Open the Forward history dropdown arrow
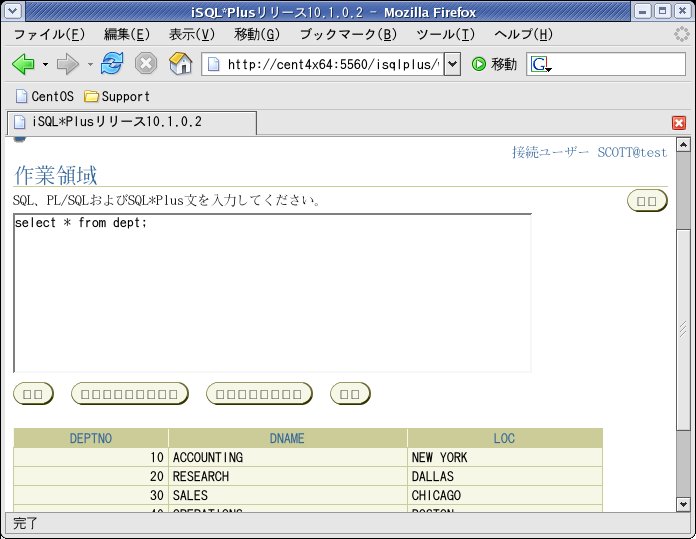696x539 pixels. 90,65
